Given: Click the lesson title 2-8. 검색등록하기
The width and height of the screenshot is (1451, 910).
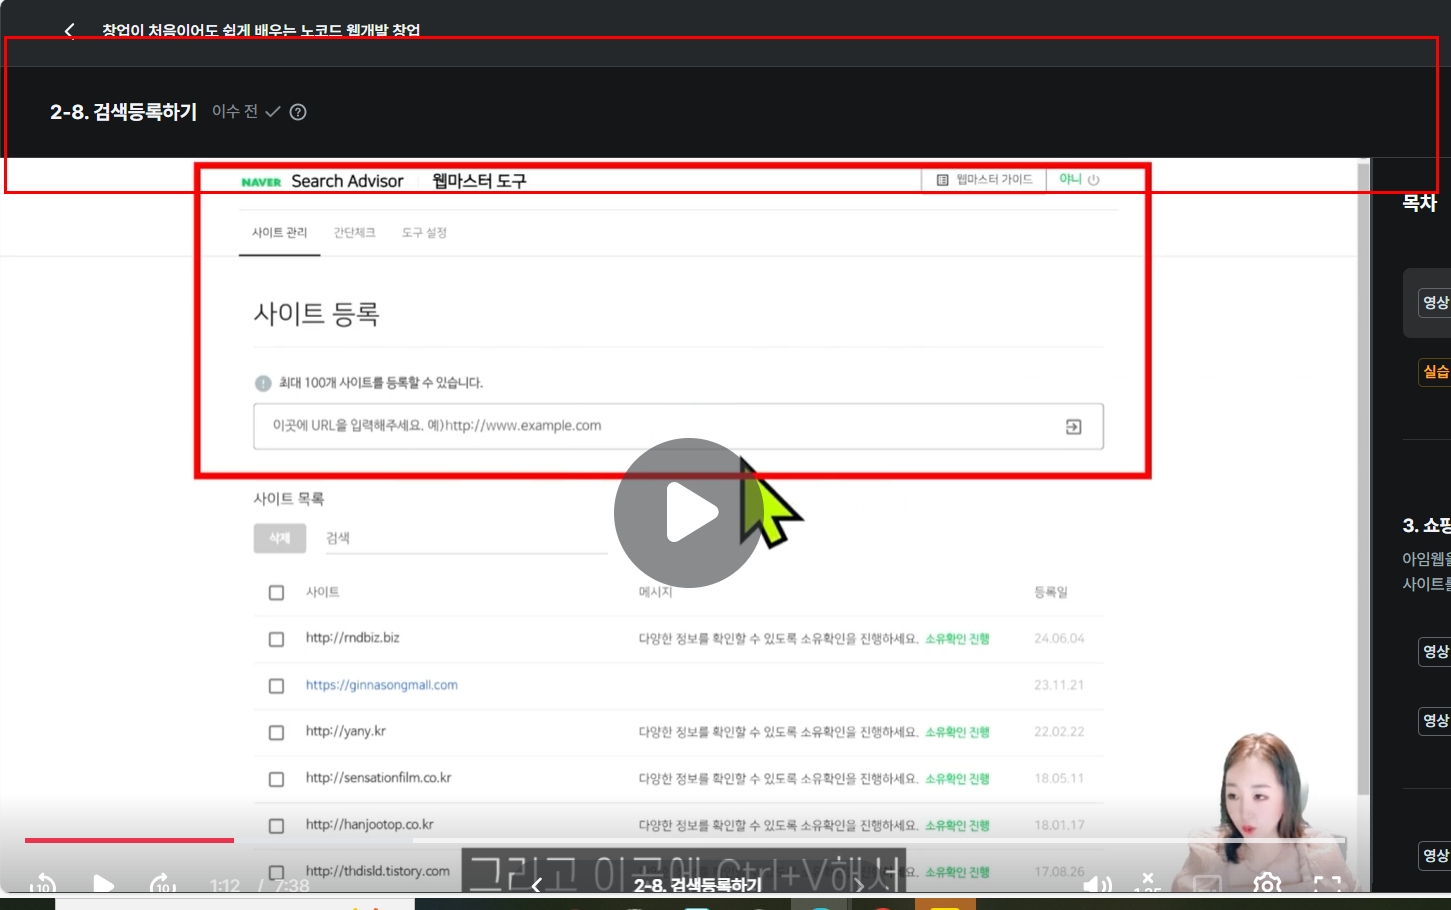Looking at the screenshot, I should pyautogui.click(x=124, y=112).
